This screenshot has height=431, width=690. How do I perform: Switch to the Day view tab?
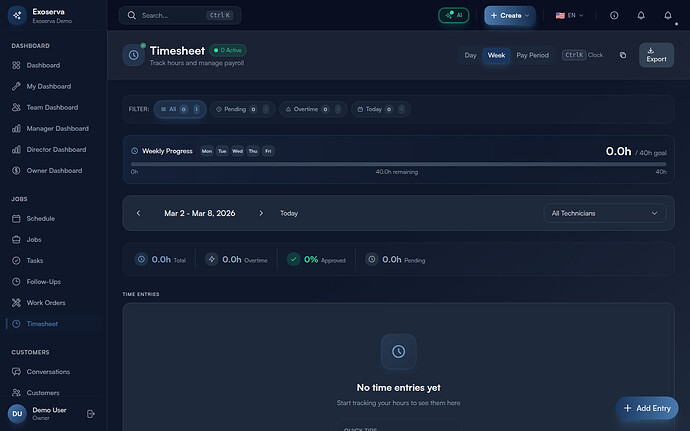pyautogui.click(x=470, y=55)
